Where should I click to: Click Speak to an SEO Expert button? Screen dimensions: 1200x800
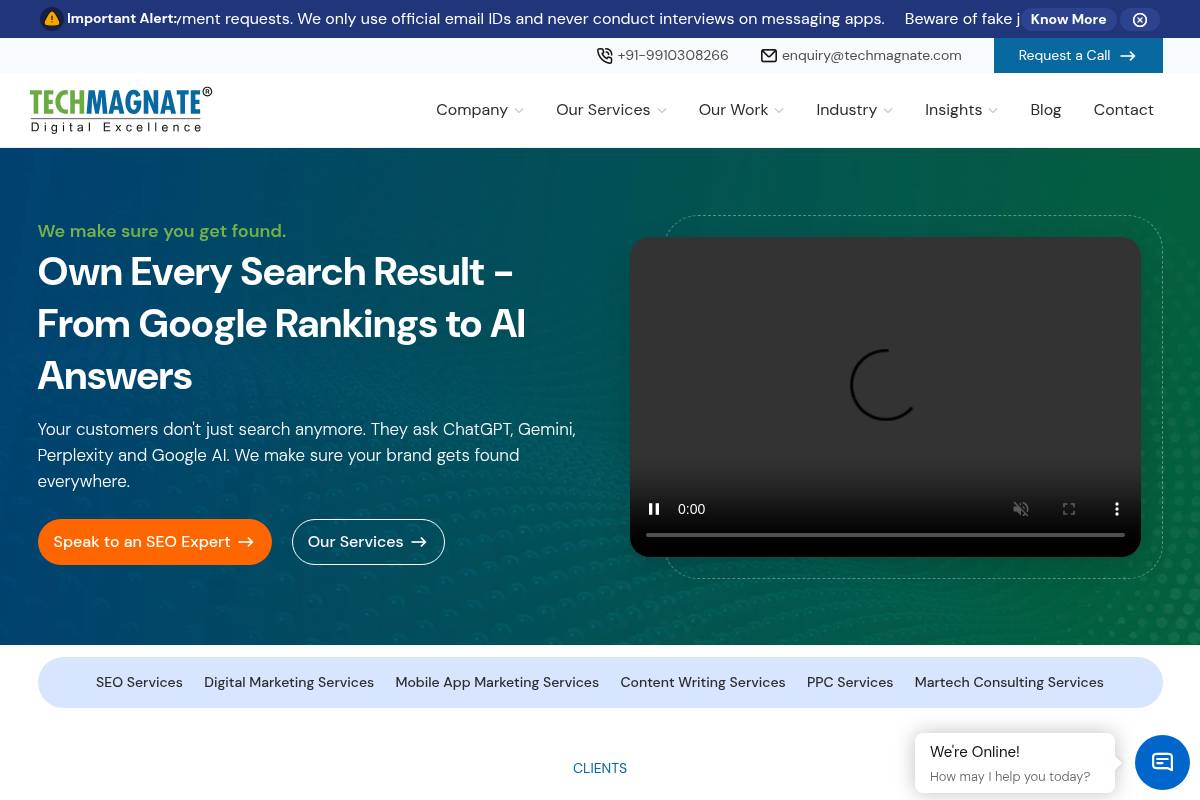pyautogui.click(x=155, y=542)
